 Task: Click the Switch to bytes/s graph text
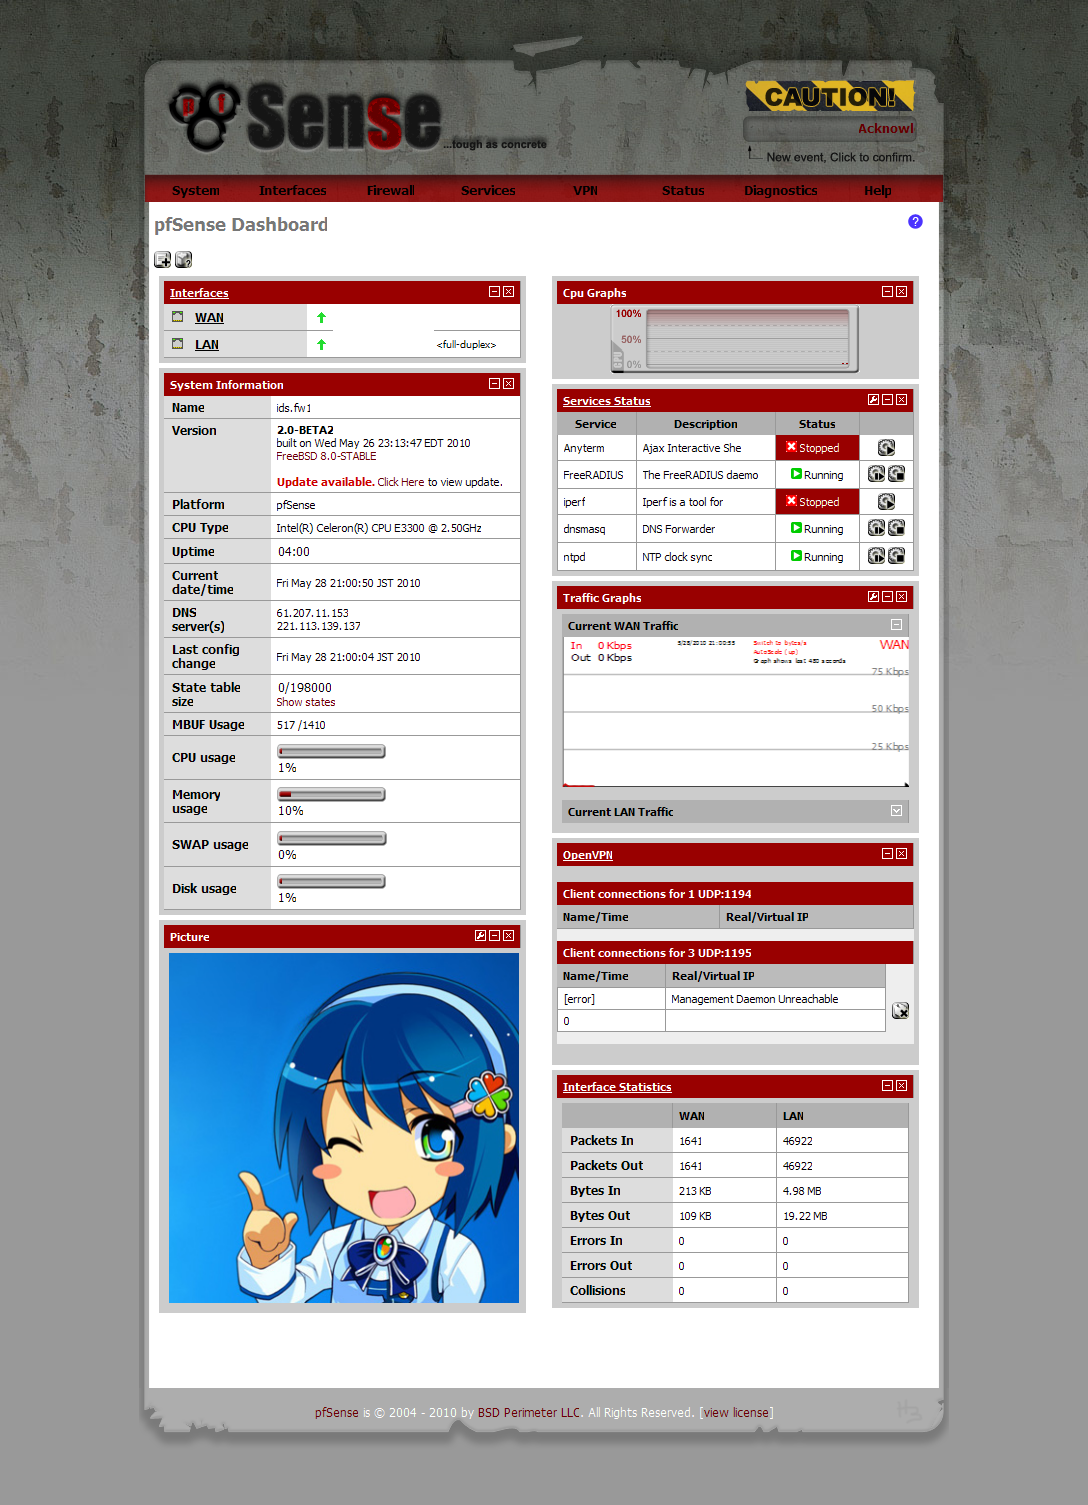tap(780, 643)
